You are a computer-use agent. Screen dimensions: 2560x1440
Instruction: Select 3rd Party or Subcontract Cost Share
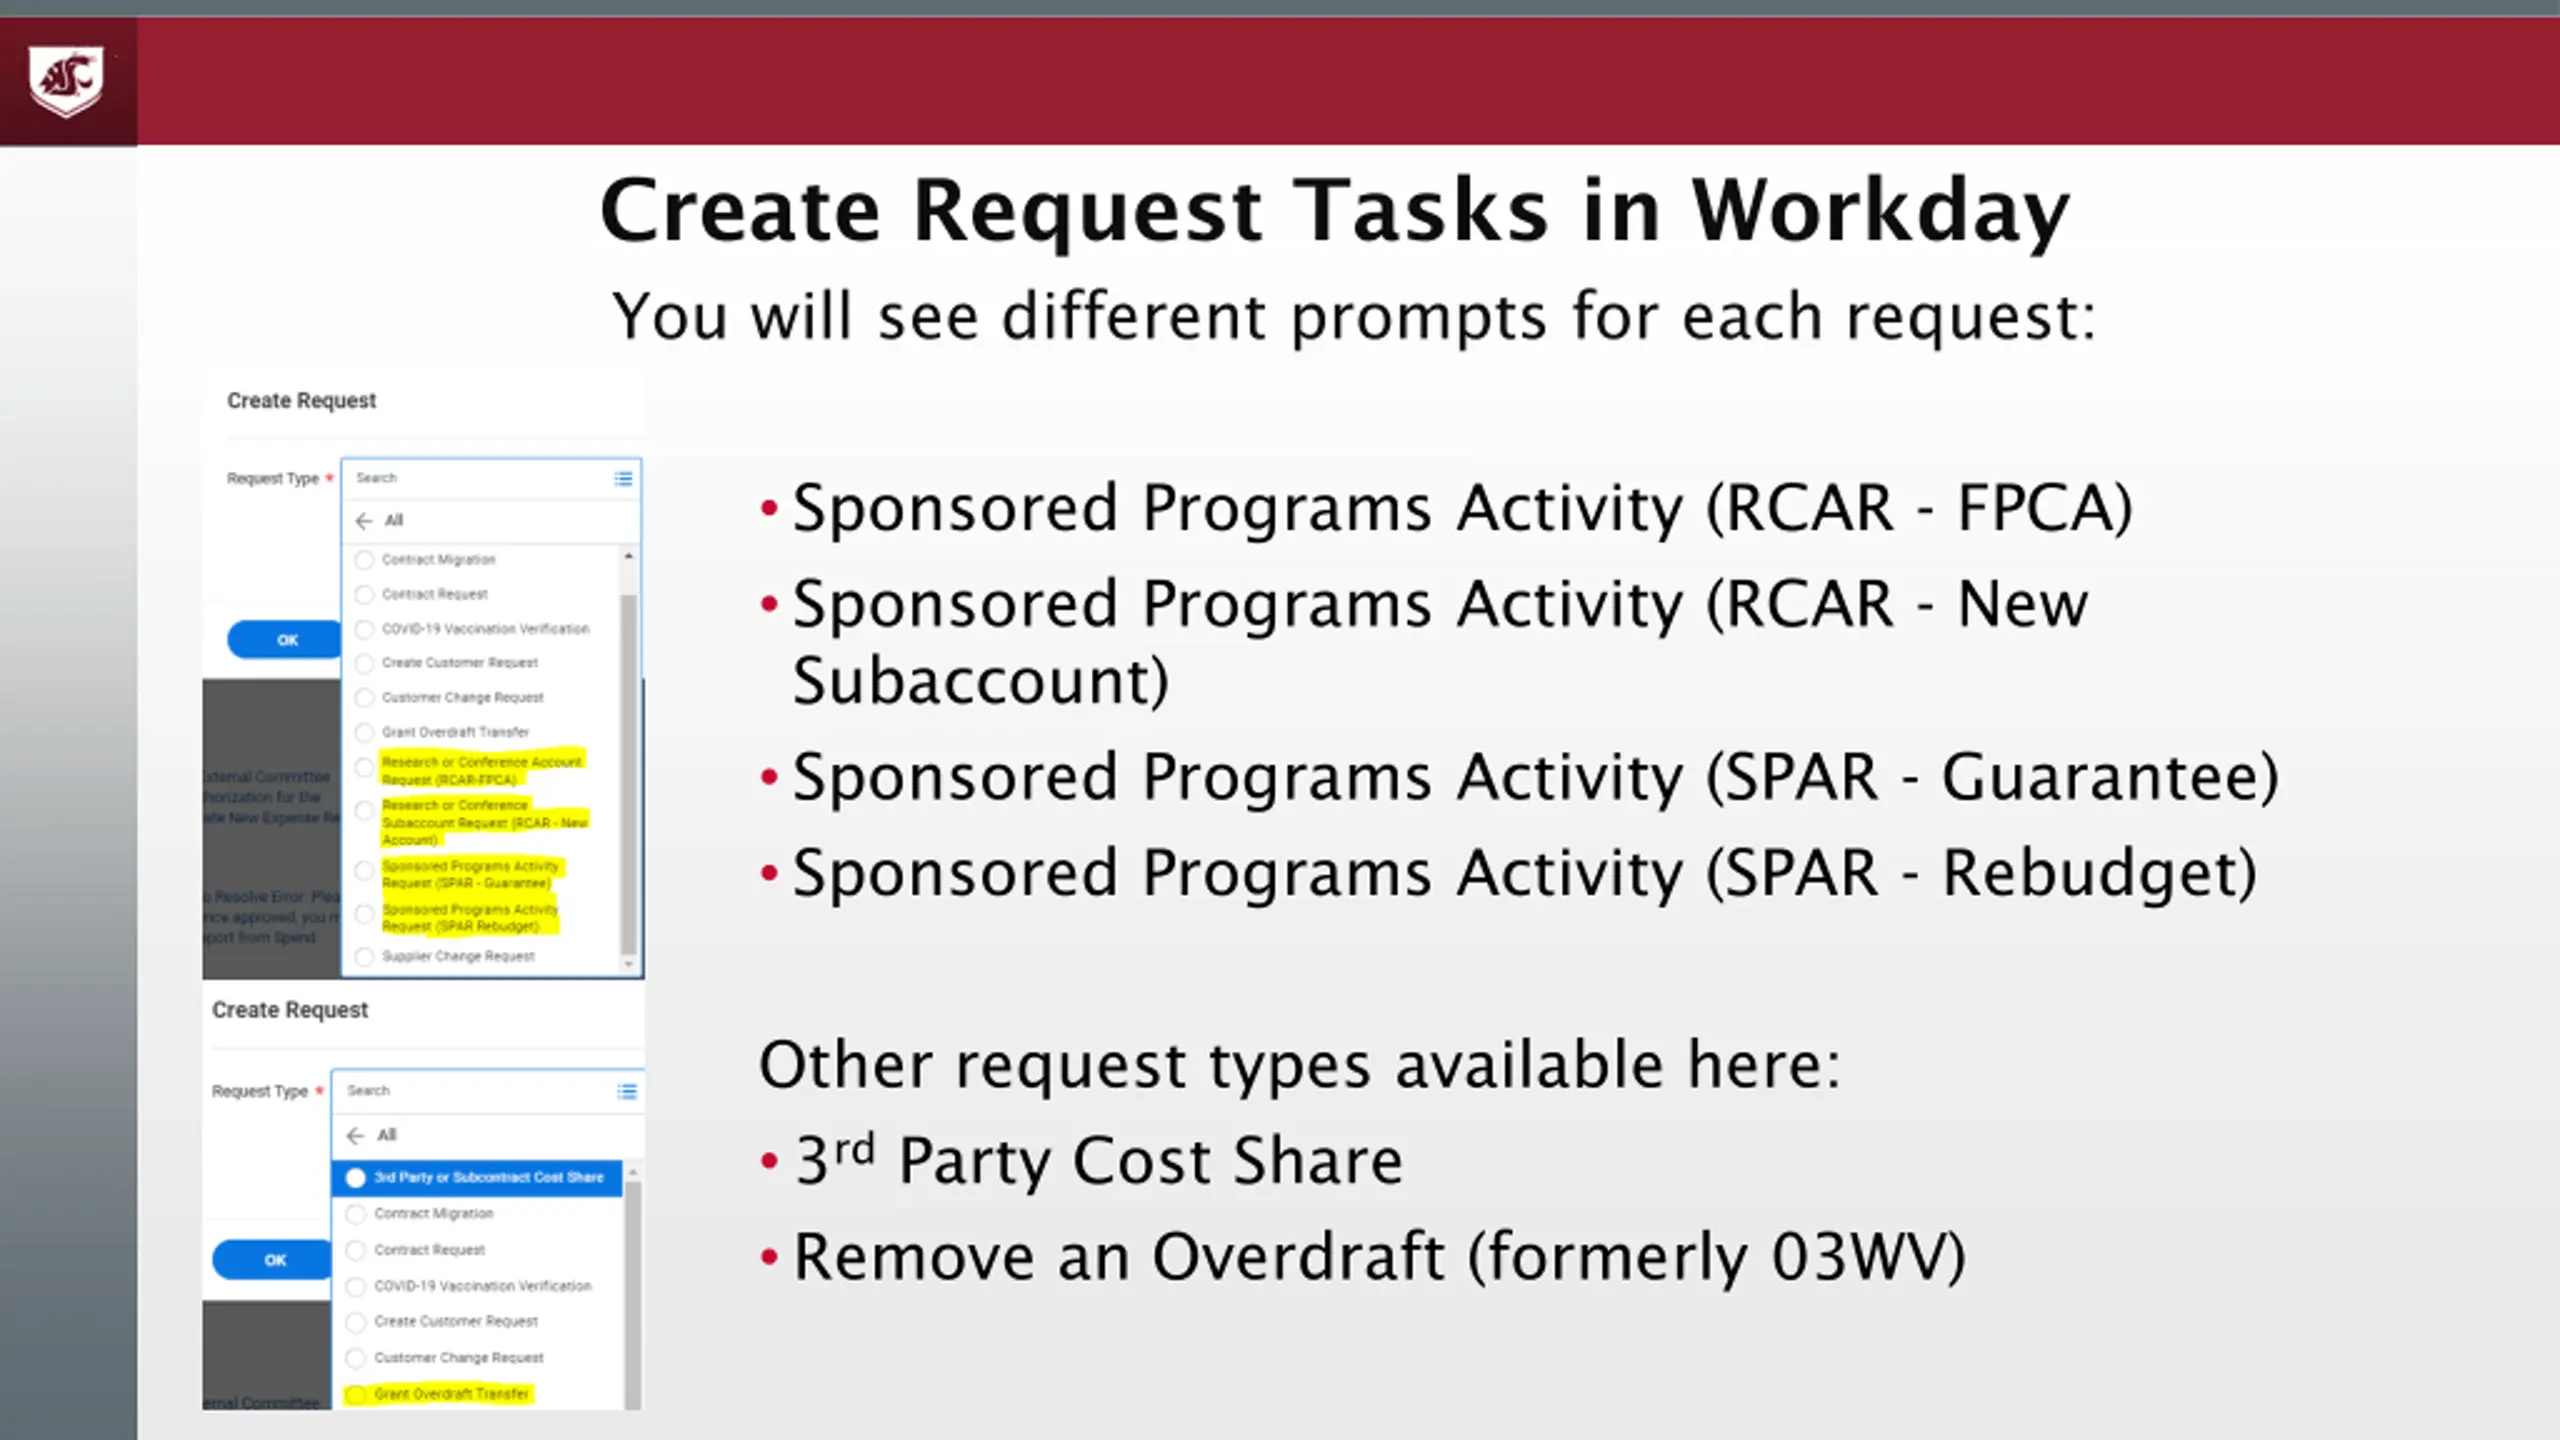pos(476,1178)
